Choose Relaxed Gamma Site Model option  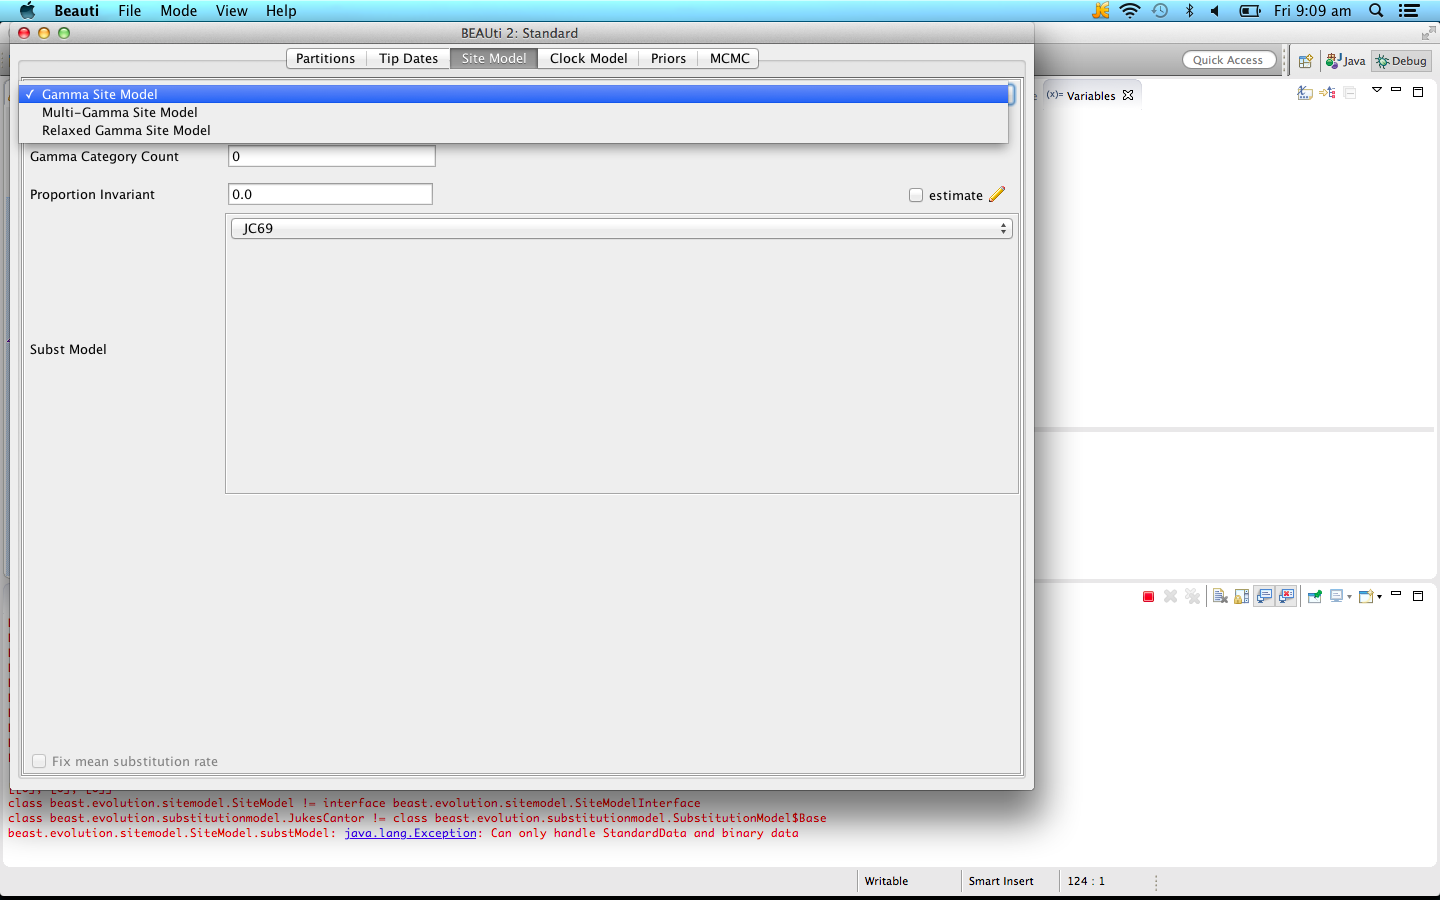[x=514, y=130]
